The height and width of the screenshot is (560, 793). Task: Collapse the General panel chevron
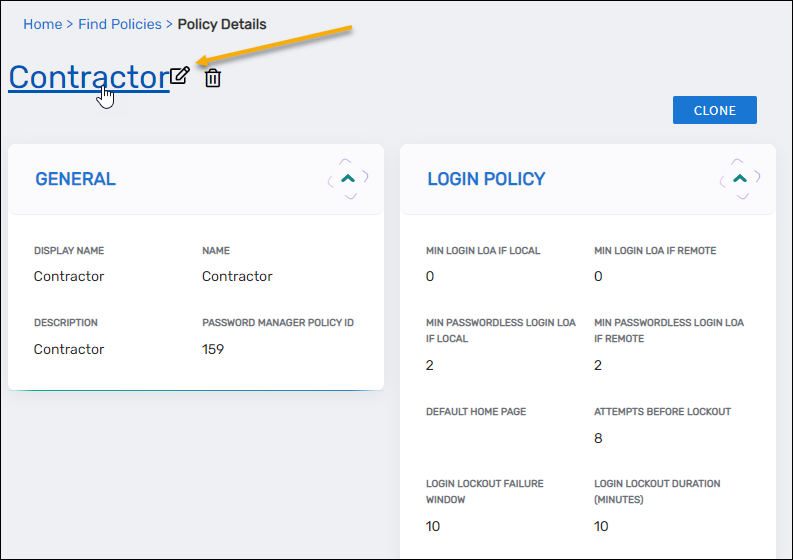pos(348,178)
